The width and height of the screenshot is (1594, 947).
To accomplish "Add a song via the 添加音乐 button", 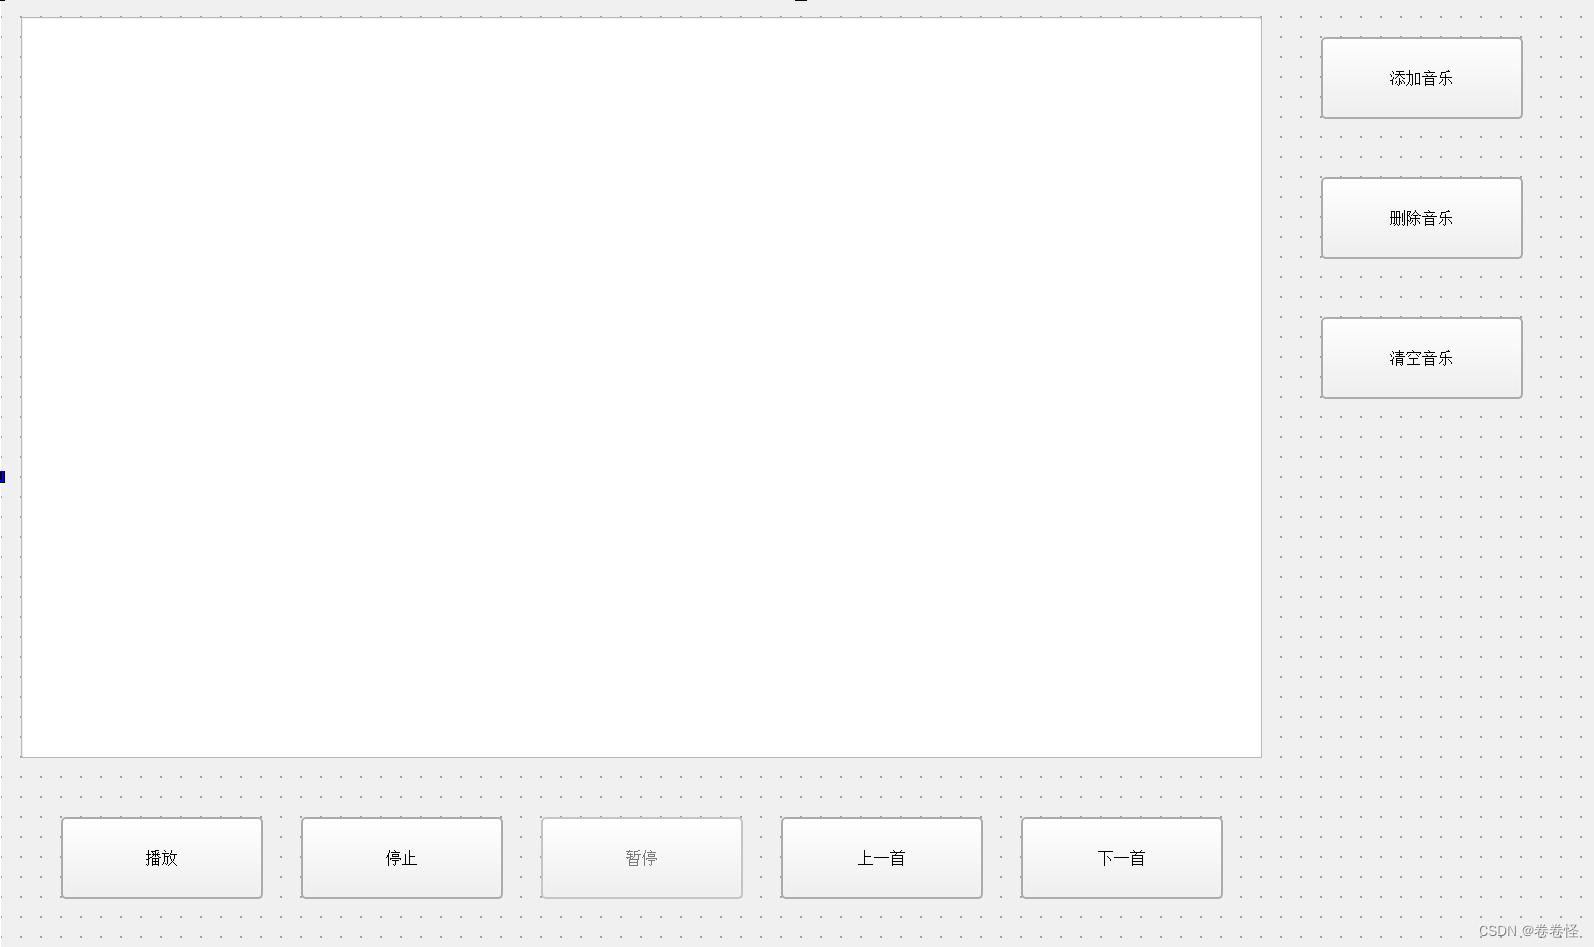I will pos(1421,78).
